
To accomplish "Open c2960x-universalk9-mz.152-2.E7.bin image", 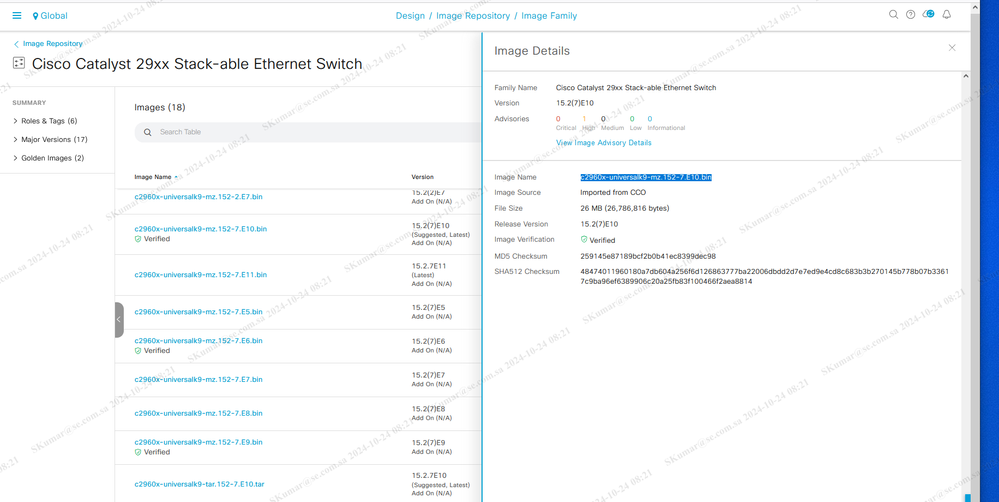I will 198,197.
